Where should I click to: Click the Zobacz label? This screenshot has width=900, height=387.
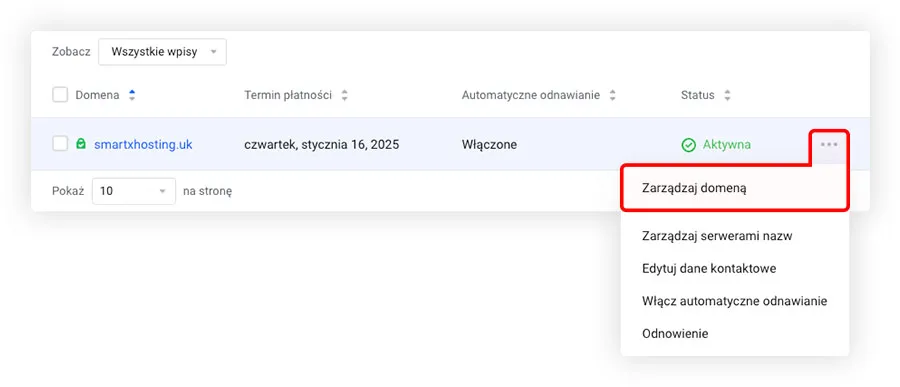tap(71, 52)
